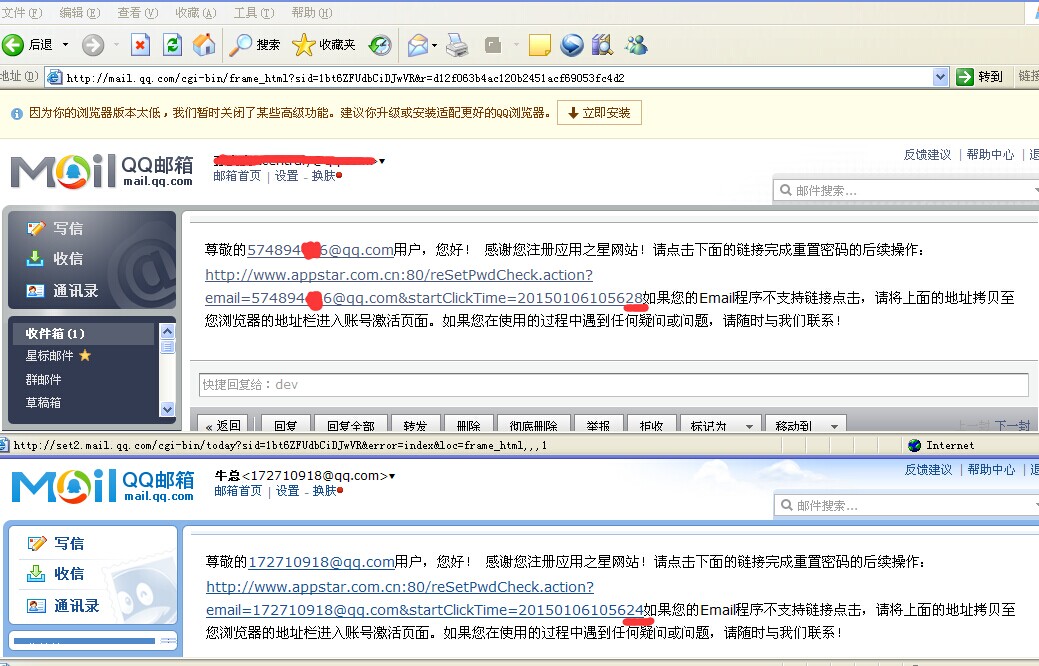Open the 查看(V) menu

pyautogui.click(x=138, y=13)
